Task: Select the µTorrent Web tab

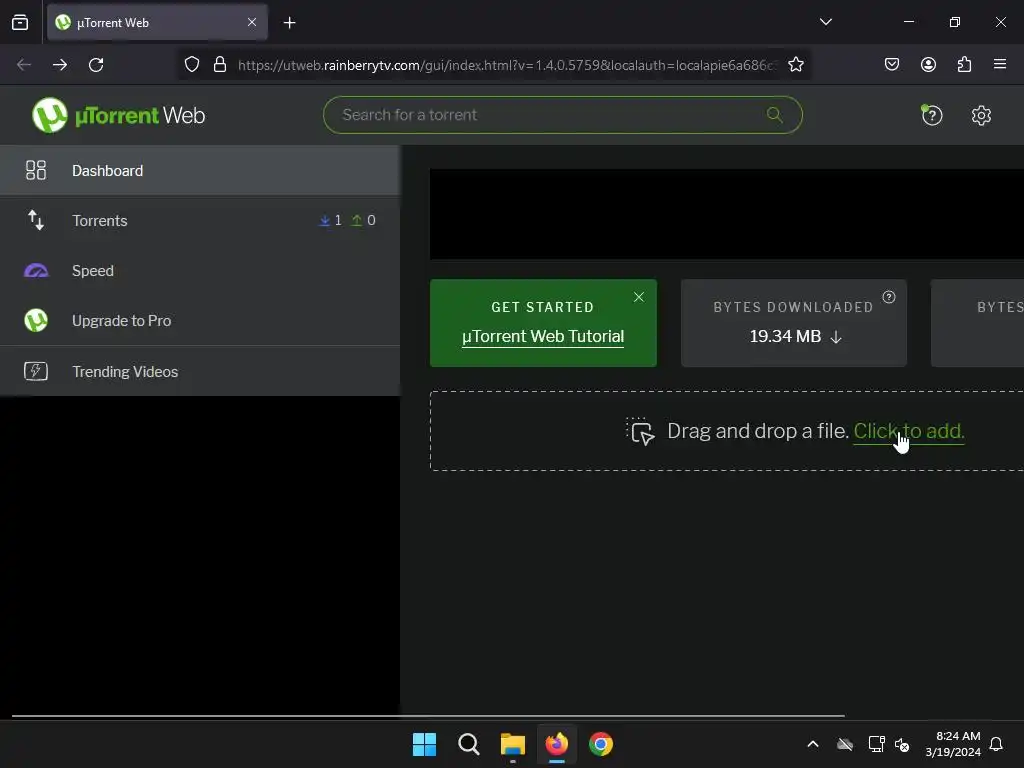Action: click(x=157, y=22)
